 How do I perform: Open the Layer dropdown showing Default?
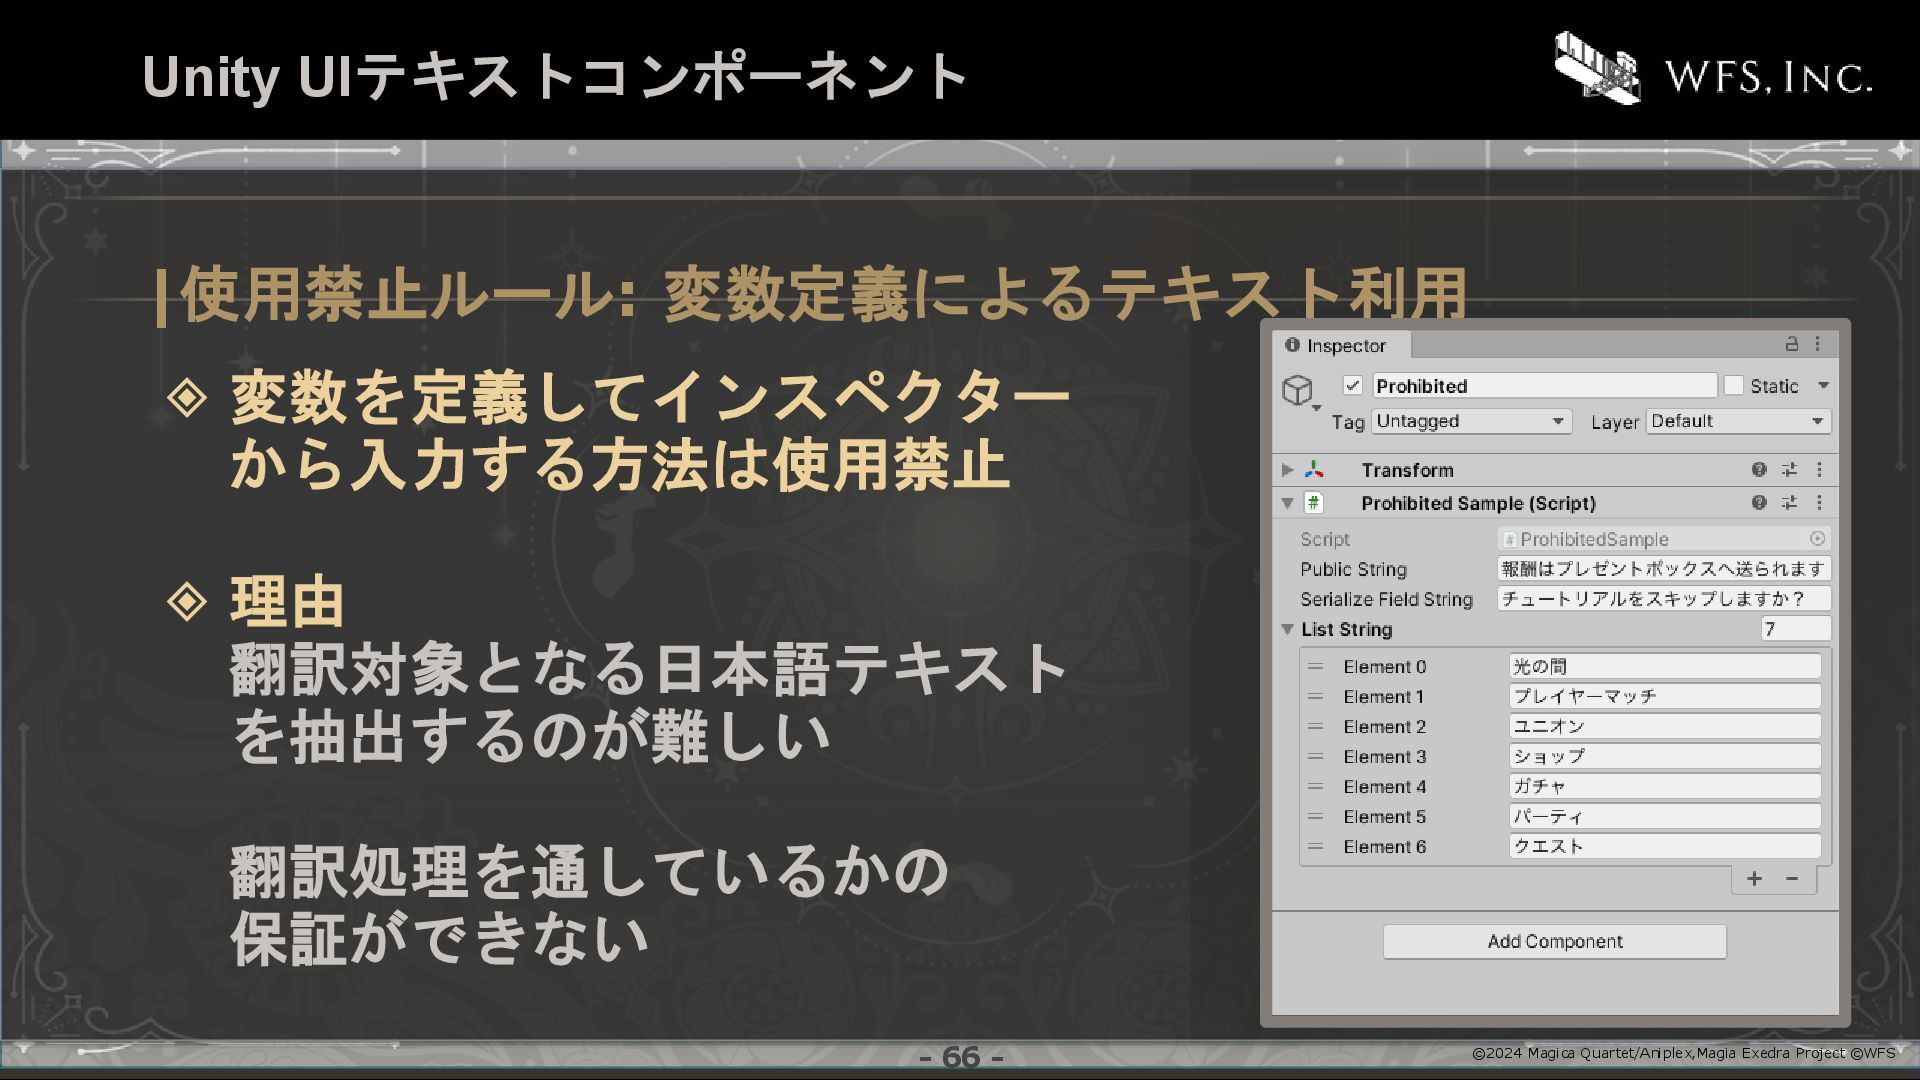1738,422
